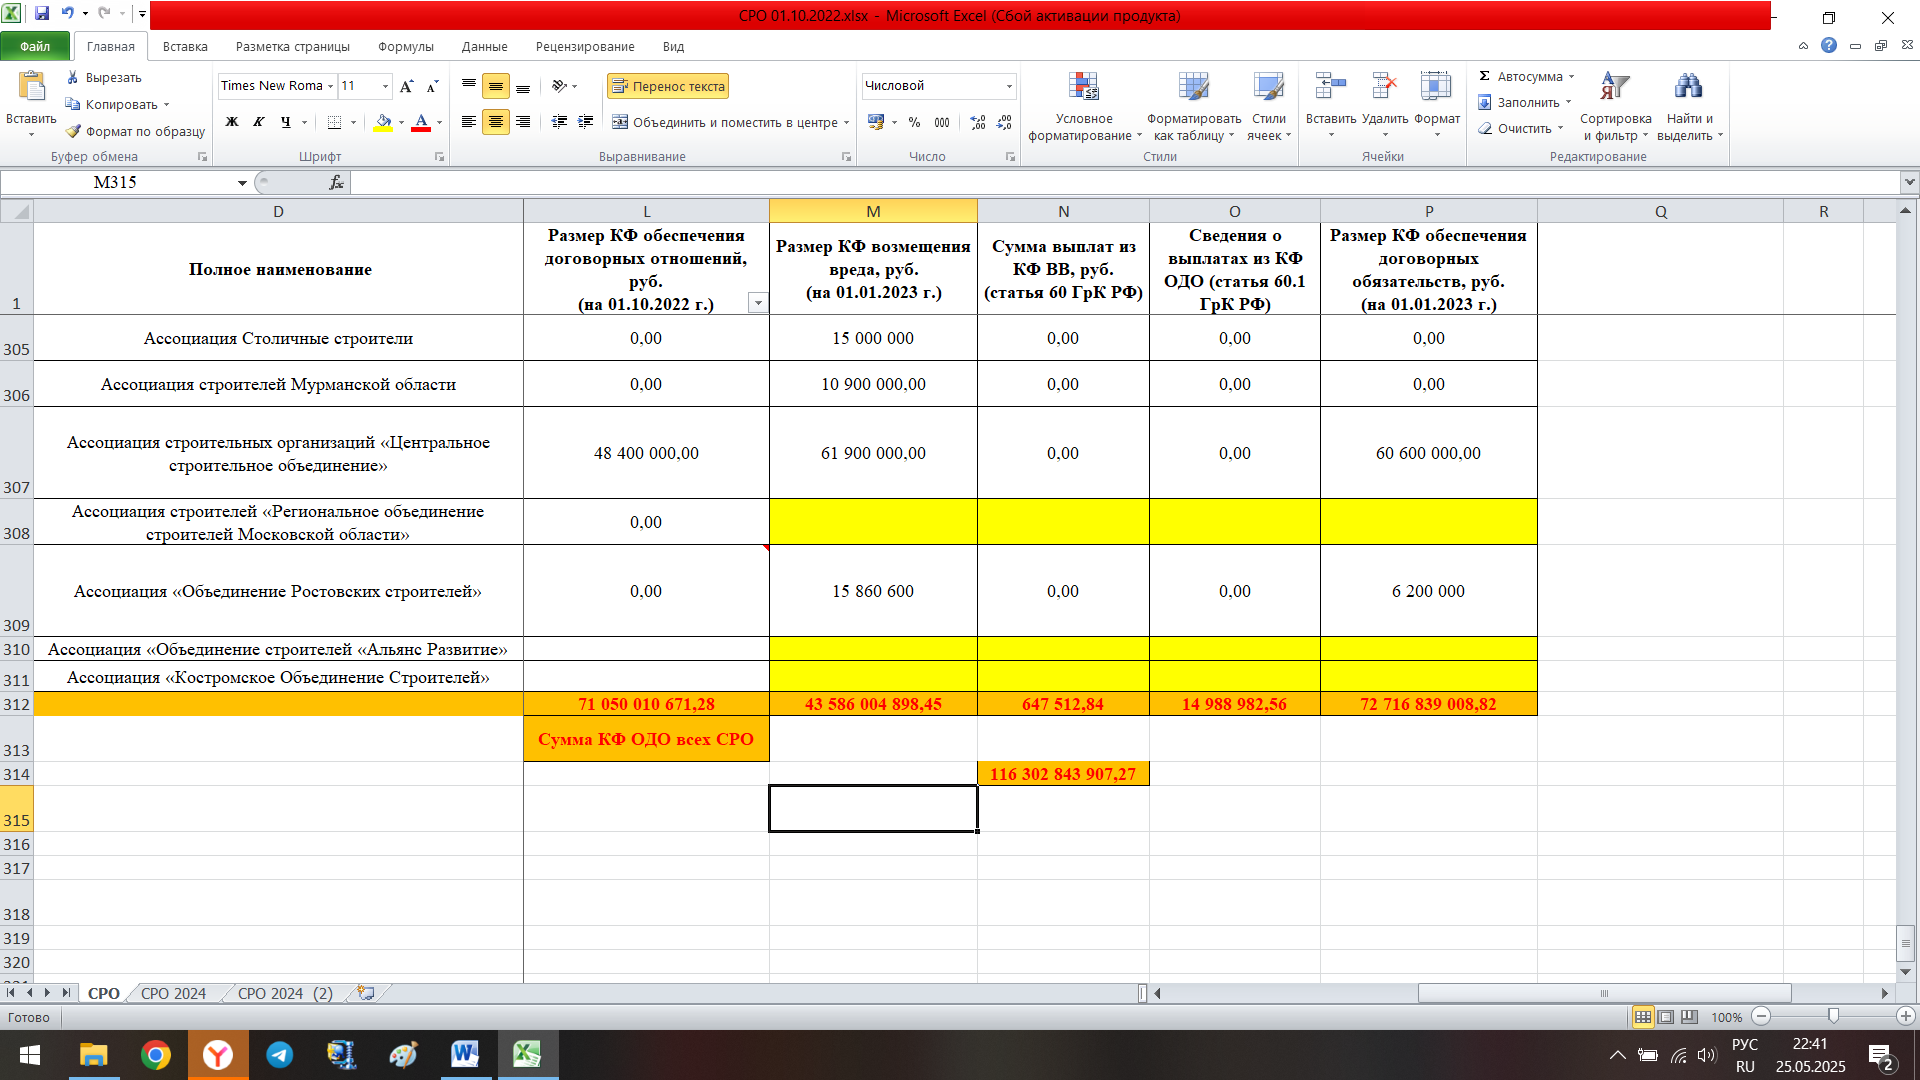Expand the AutoSum (Автосумма) dropdown arrow
1920x1080 pixels.
[1571, 77]
